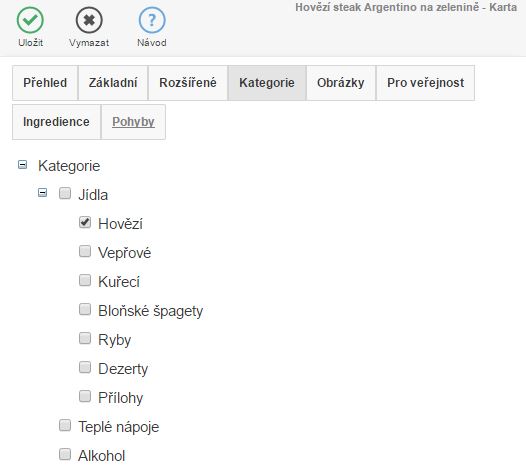This screenshot has height=469, width=526.
Task: Tick the Přílohy checkbox
Action: pyautogui.click(x=85, y=396)
